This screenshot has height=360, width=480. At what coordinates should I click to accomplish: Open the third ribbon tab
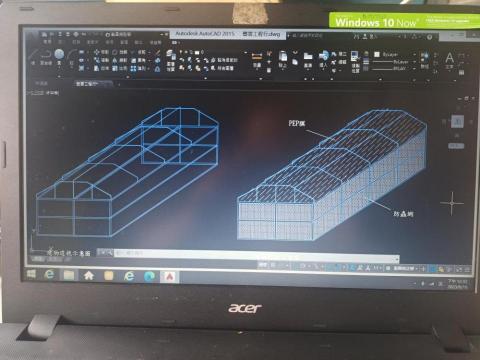[x=76, y=42]
